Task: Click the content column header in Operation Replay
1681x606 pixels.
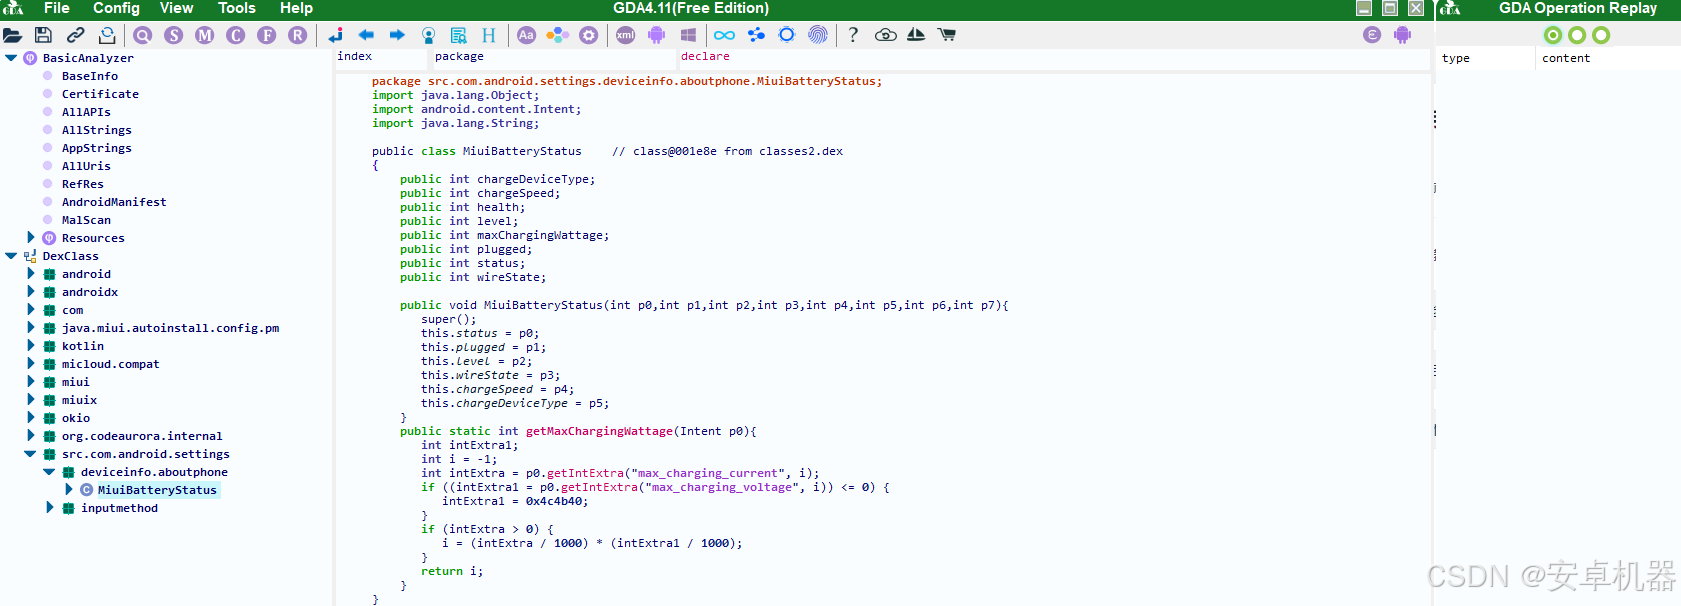Action: (1566, 58)
